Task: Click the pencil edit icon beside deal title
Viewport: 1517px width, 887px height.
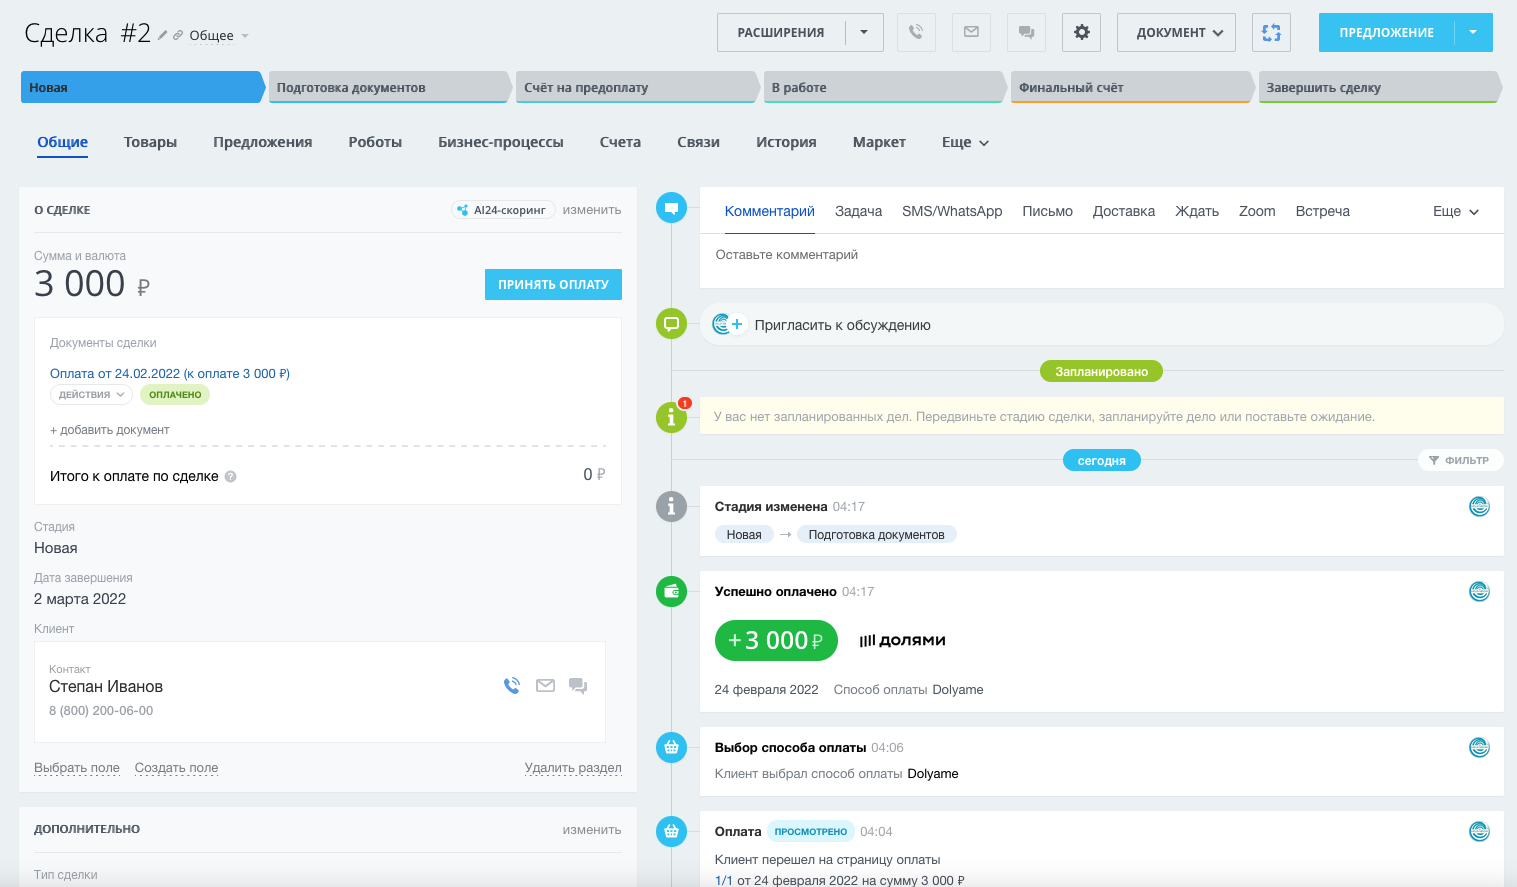Action: [x=162, y=35]
